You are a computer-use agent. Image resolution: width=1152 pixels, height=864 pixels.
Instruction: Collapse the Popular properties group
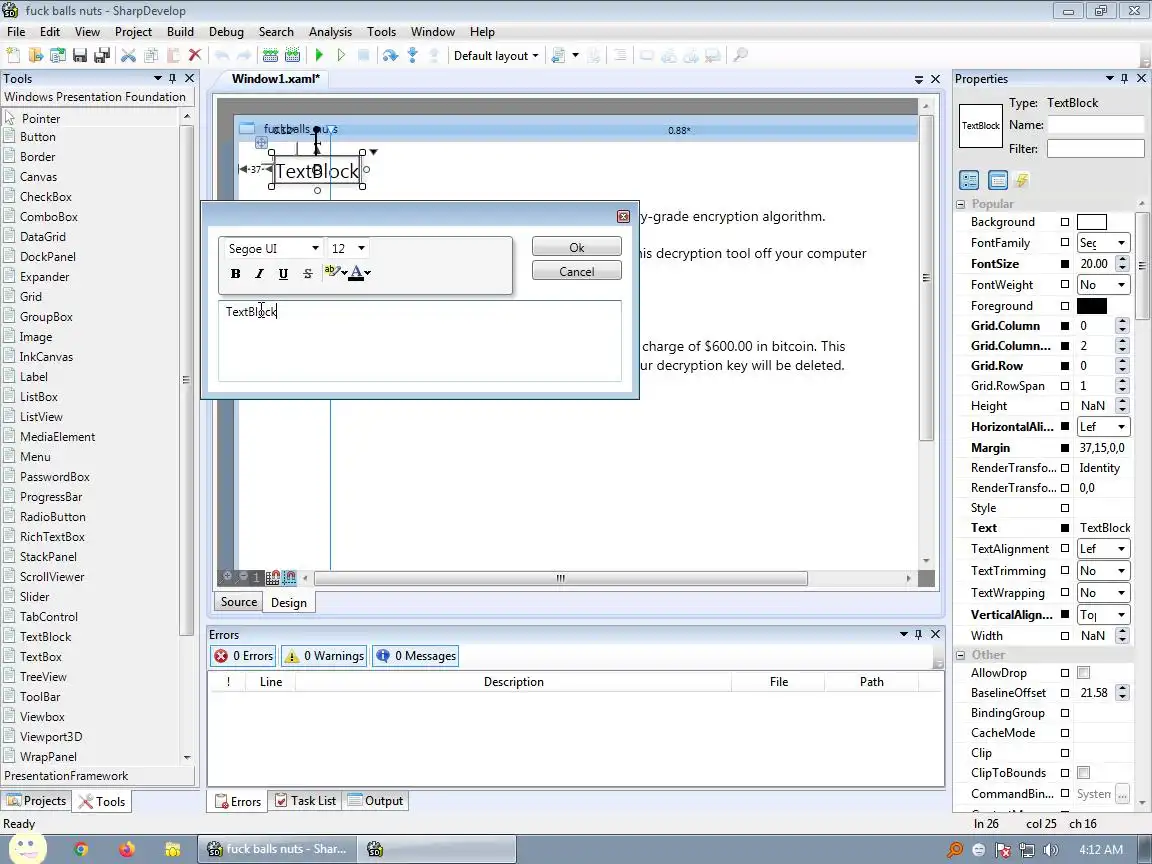click(961, 204)
